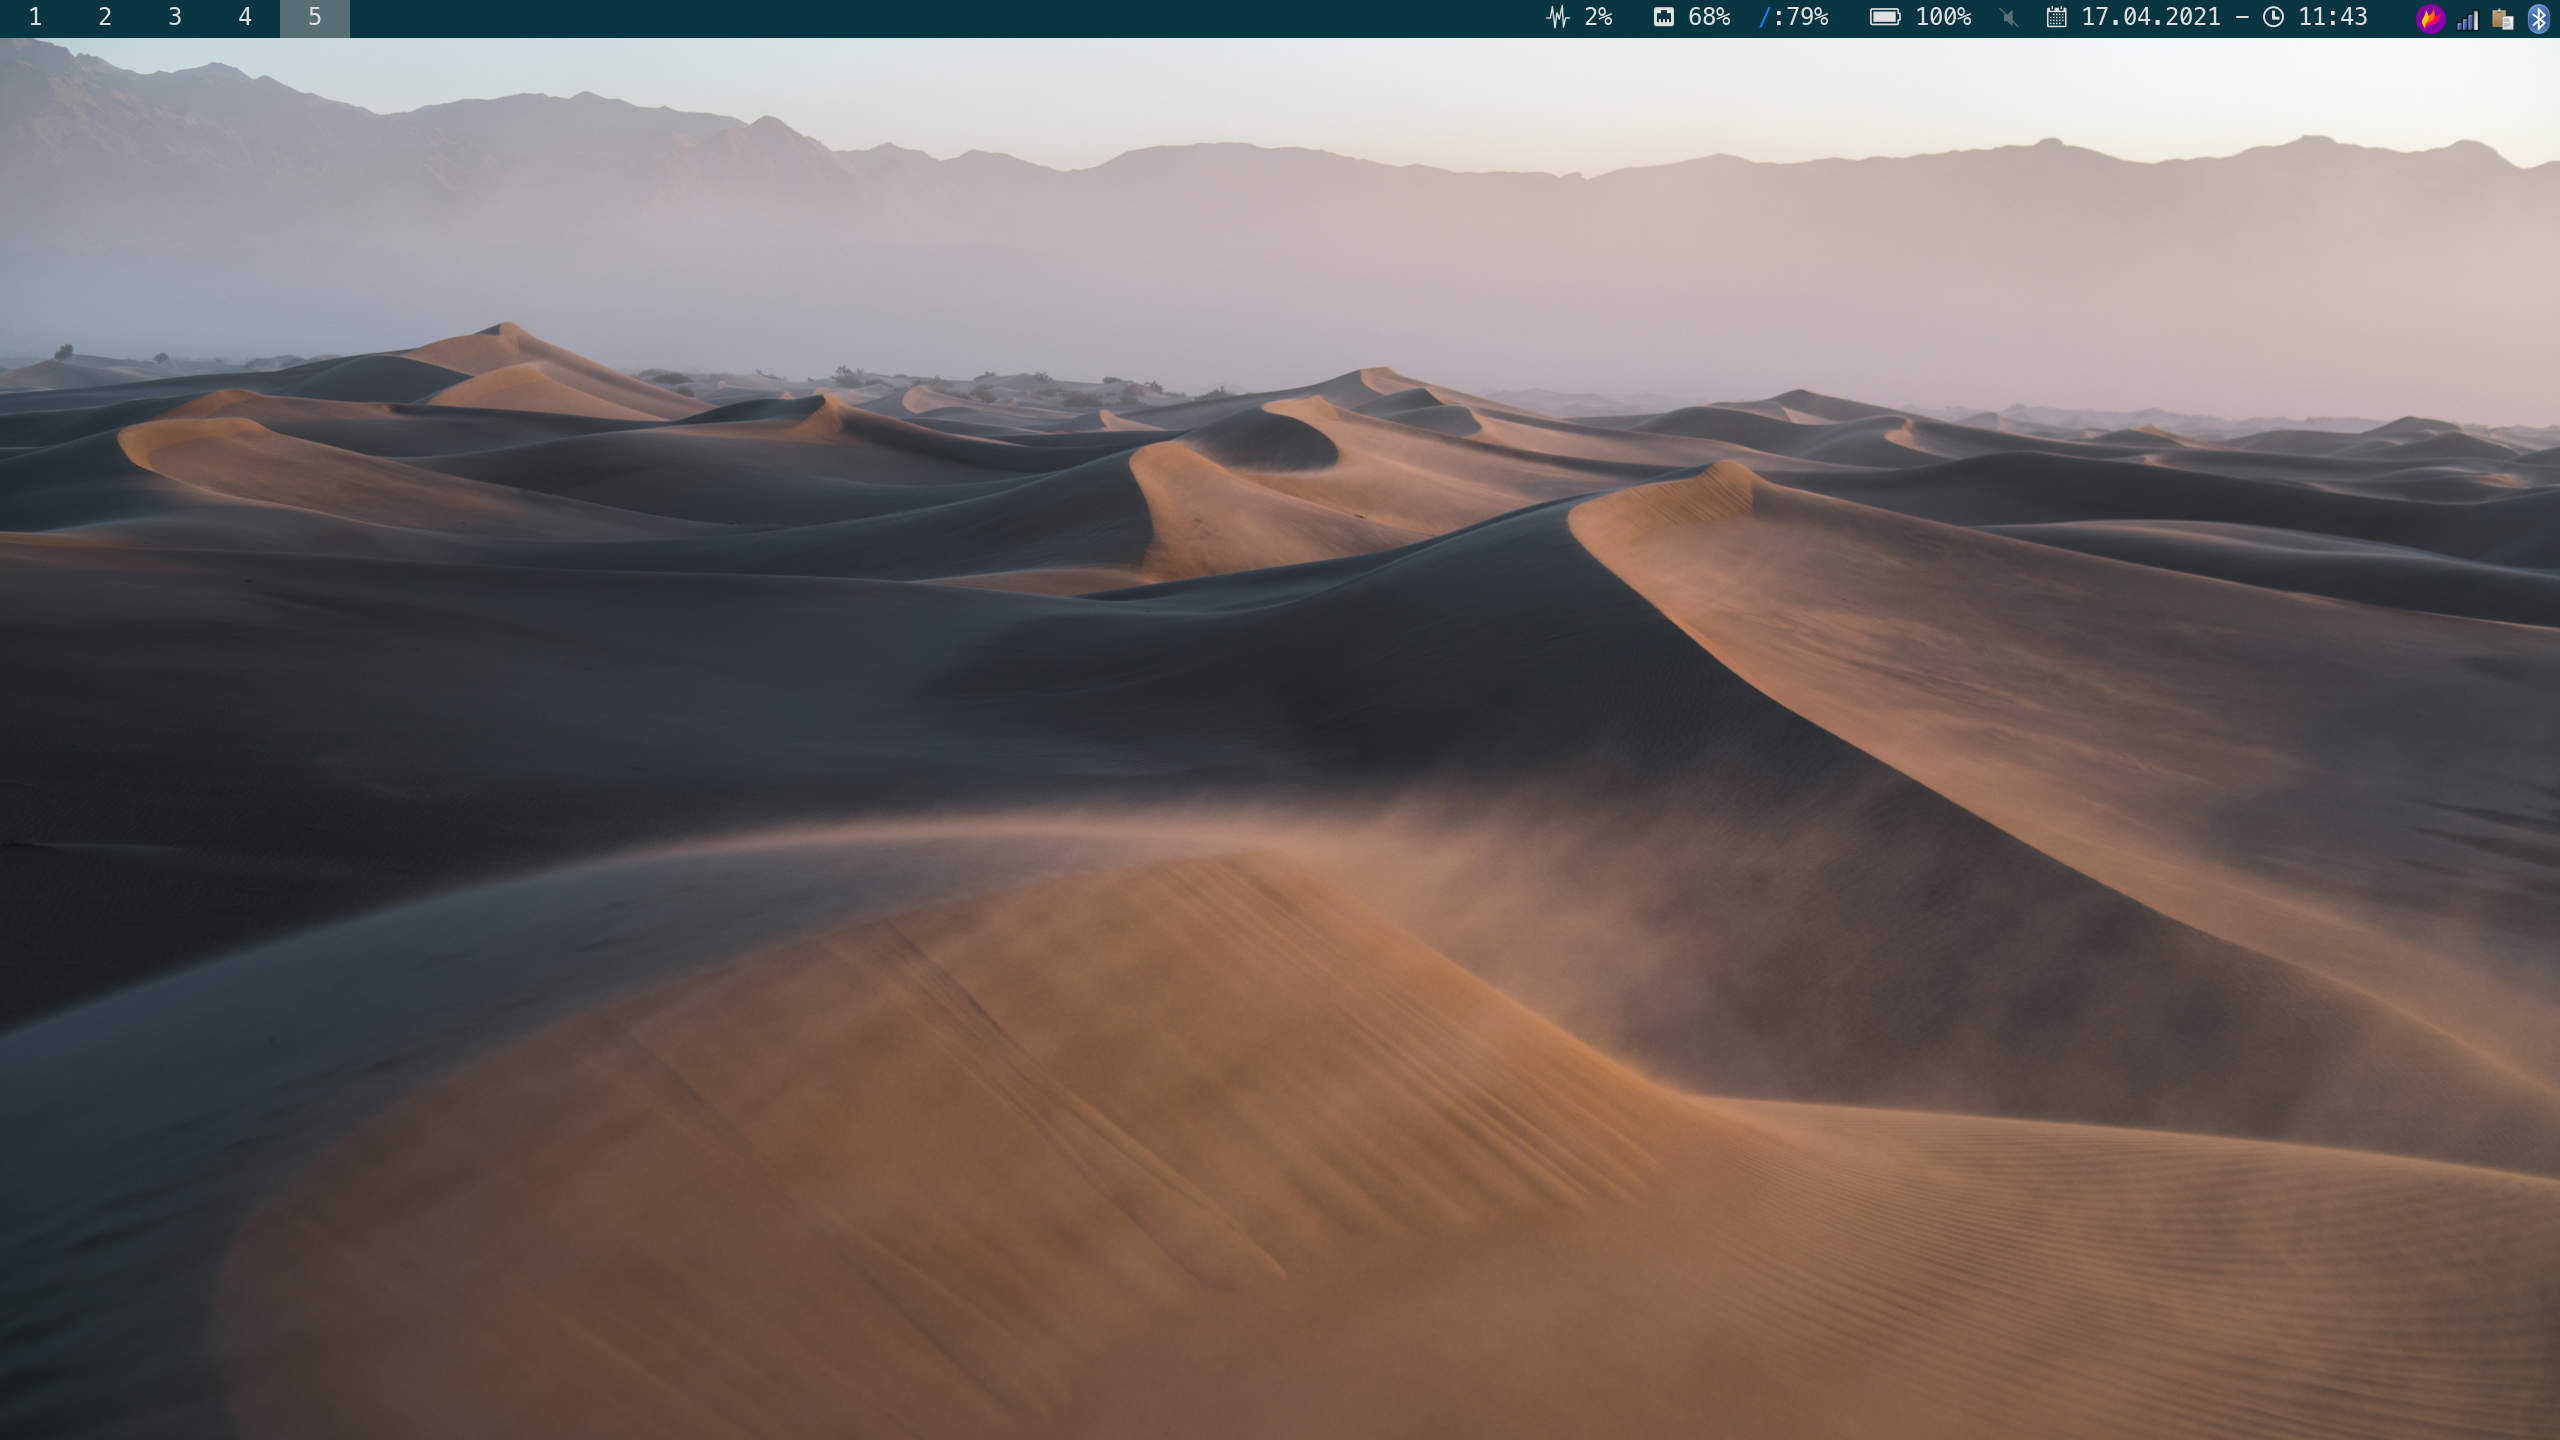Screen dimensions: 2560x1440
Task: Click the 100% battery level text
Action: pos(1943,18)
